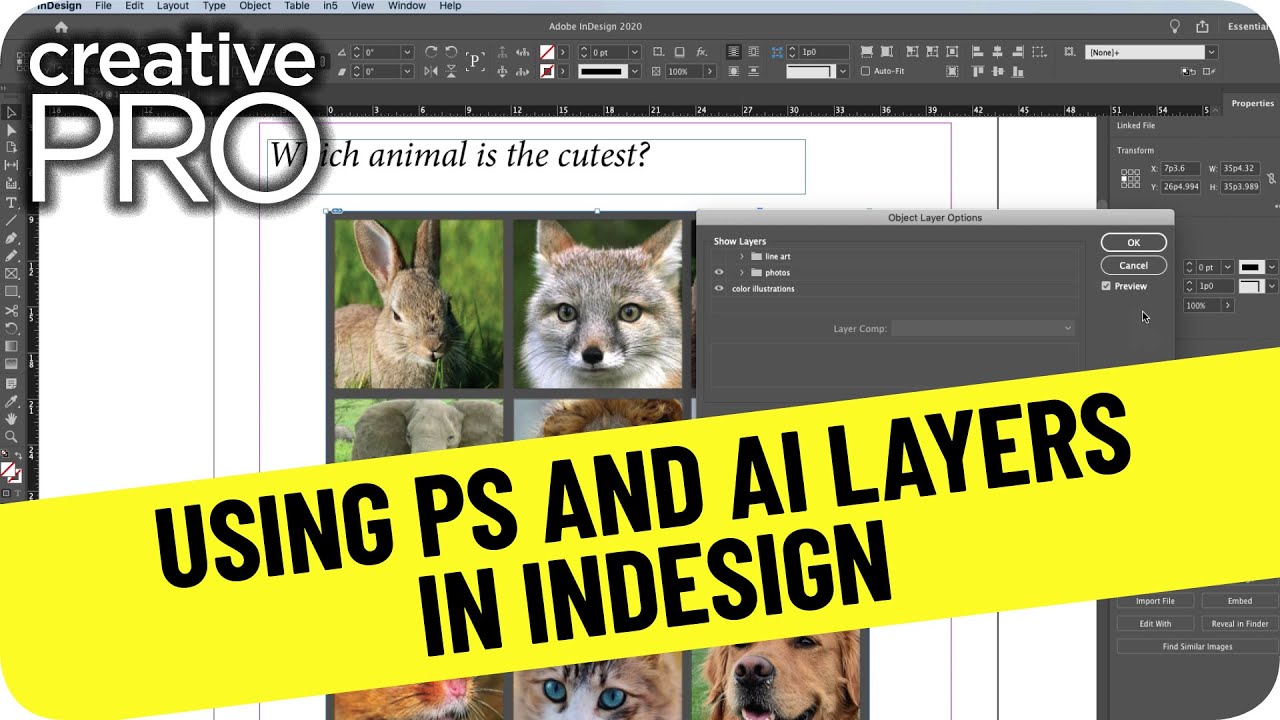Image resolution: width=1280 pixels, height=720 pixels.
Task: Click the Flip Horizontal icon
Action: click(431, 72)
